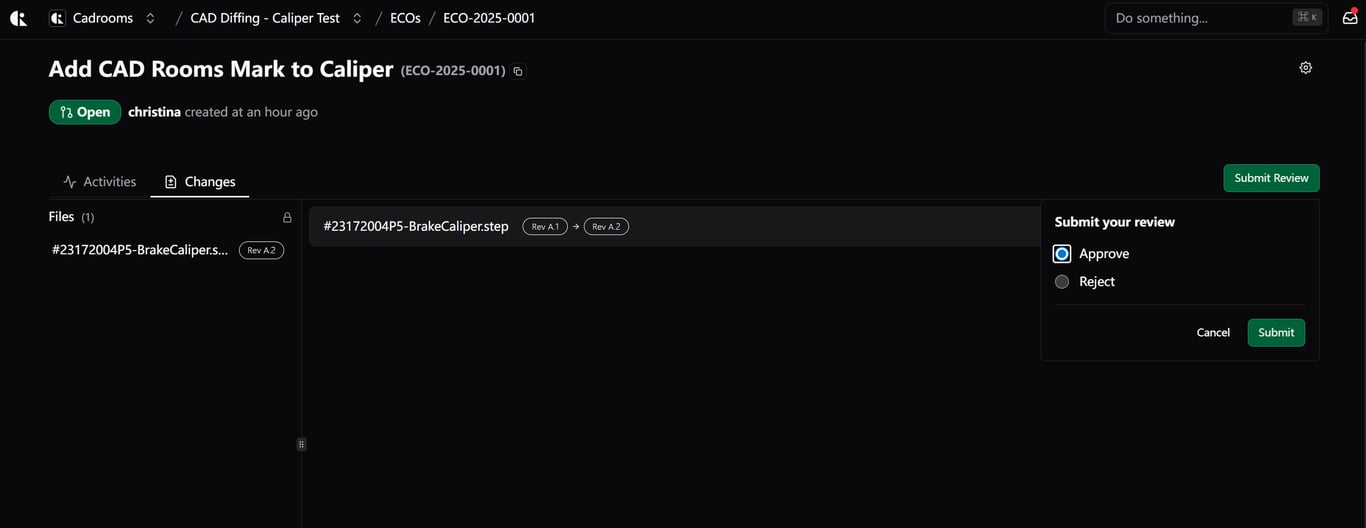
Task: Click Rev A.1 badge in file header
Action: (x=545, y=227)
